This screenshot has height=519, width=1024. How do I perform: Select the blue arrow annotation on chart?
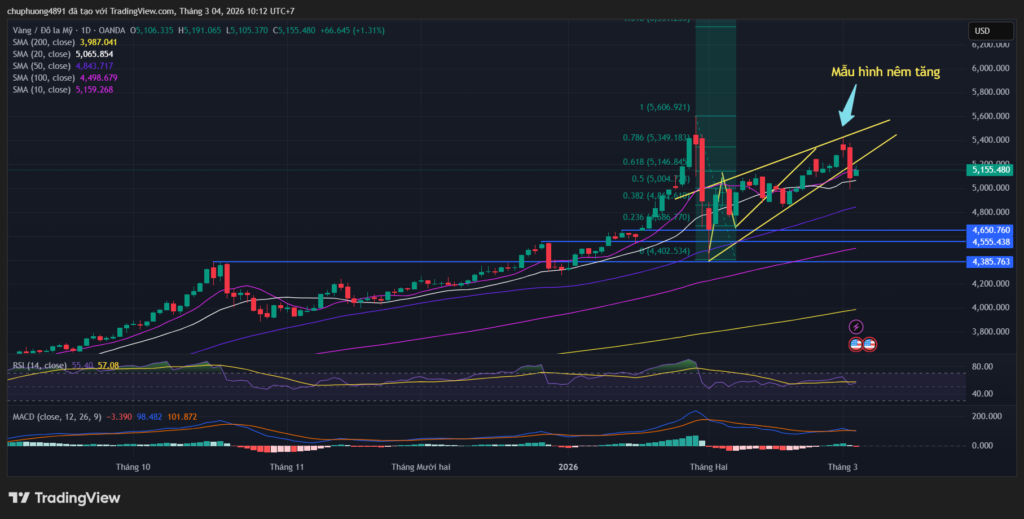[x=850, y=103]
